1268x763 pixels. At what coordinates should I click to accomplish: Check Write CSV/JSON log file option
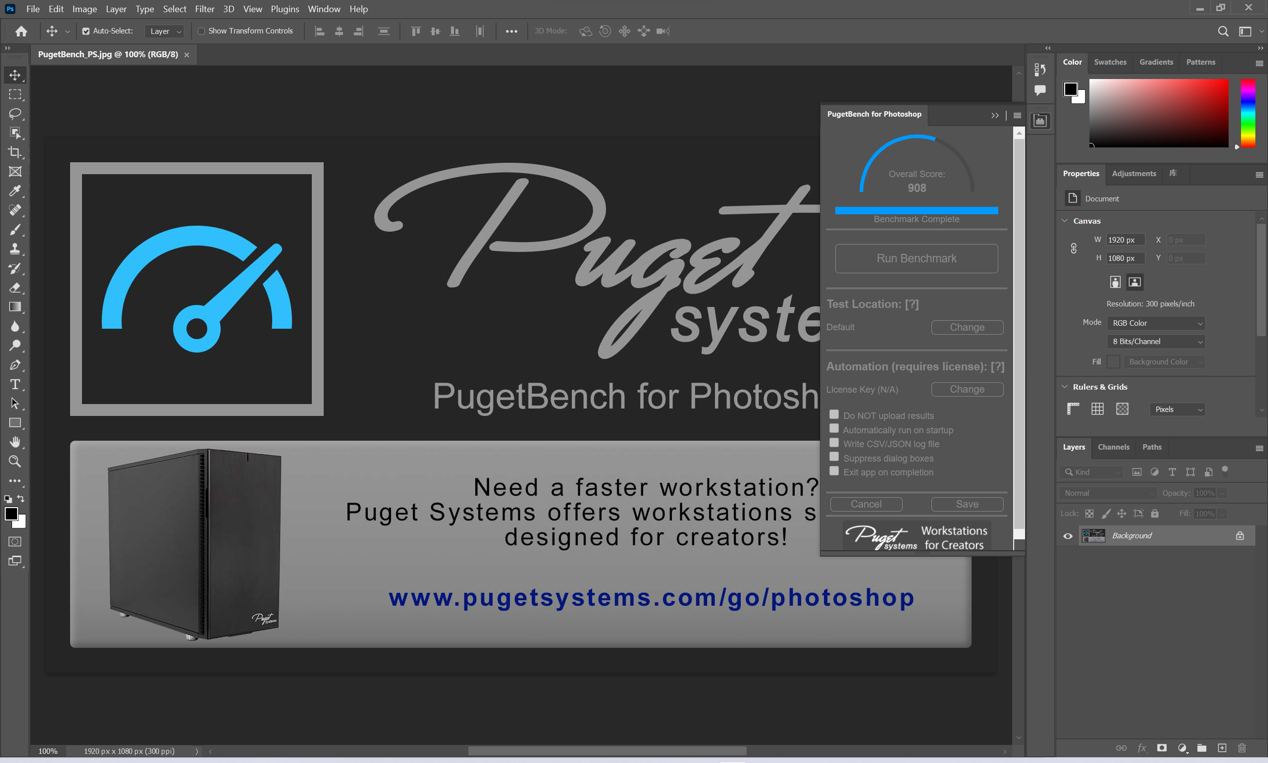click(834, 443)
